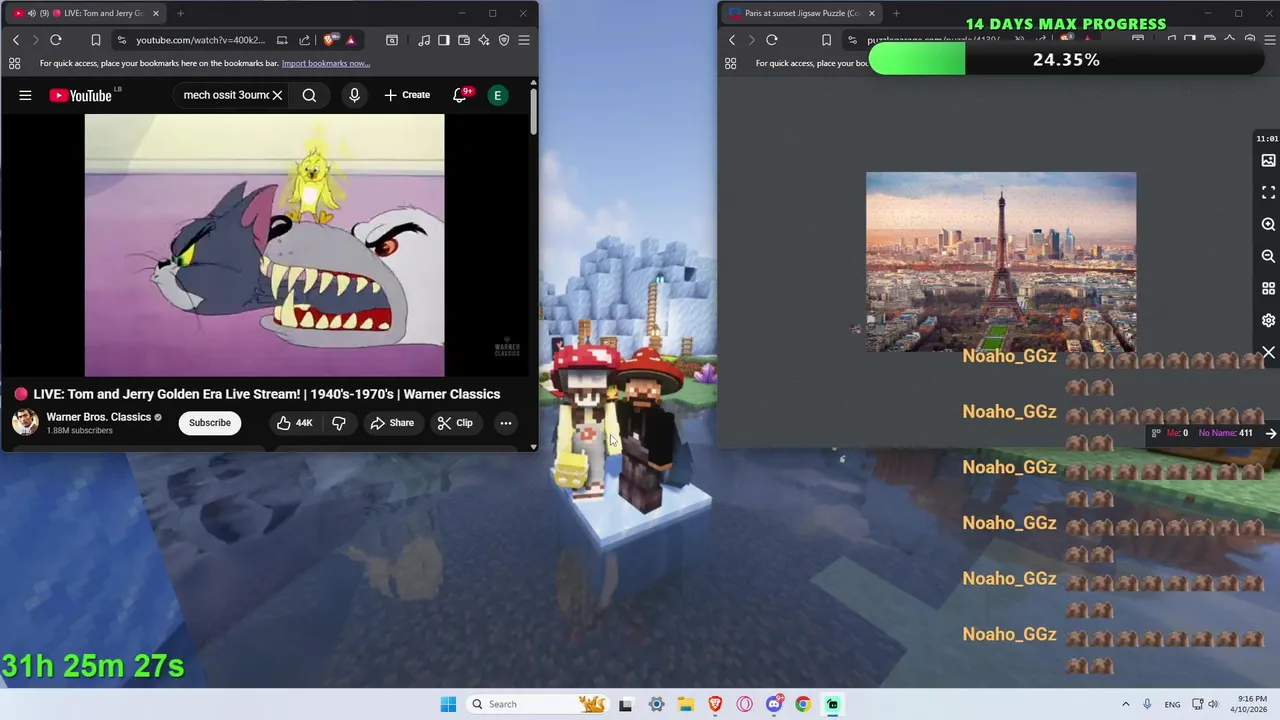
Task: Arrange puzzle pieces grid icon
Action: tap(1268, 288)
